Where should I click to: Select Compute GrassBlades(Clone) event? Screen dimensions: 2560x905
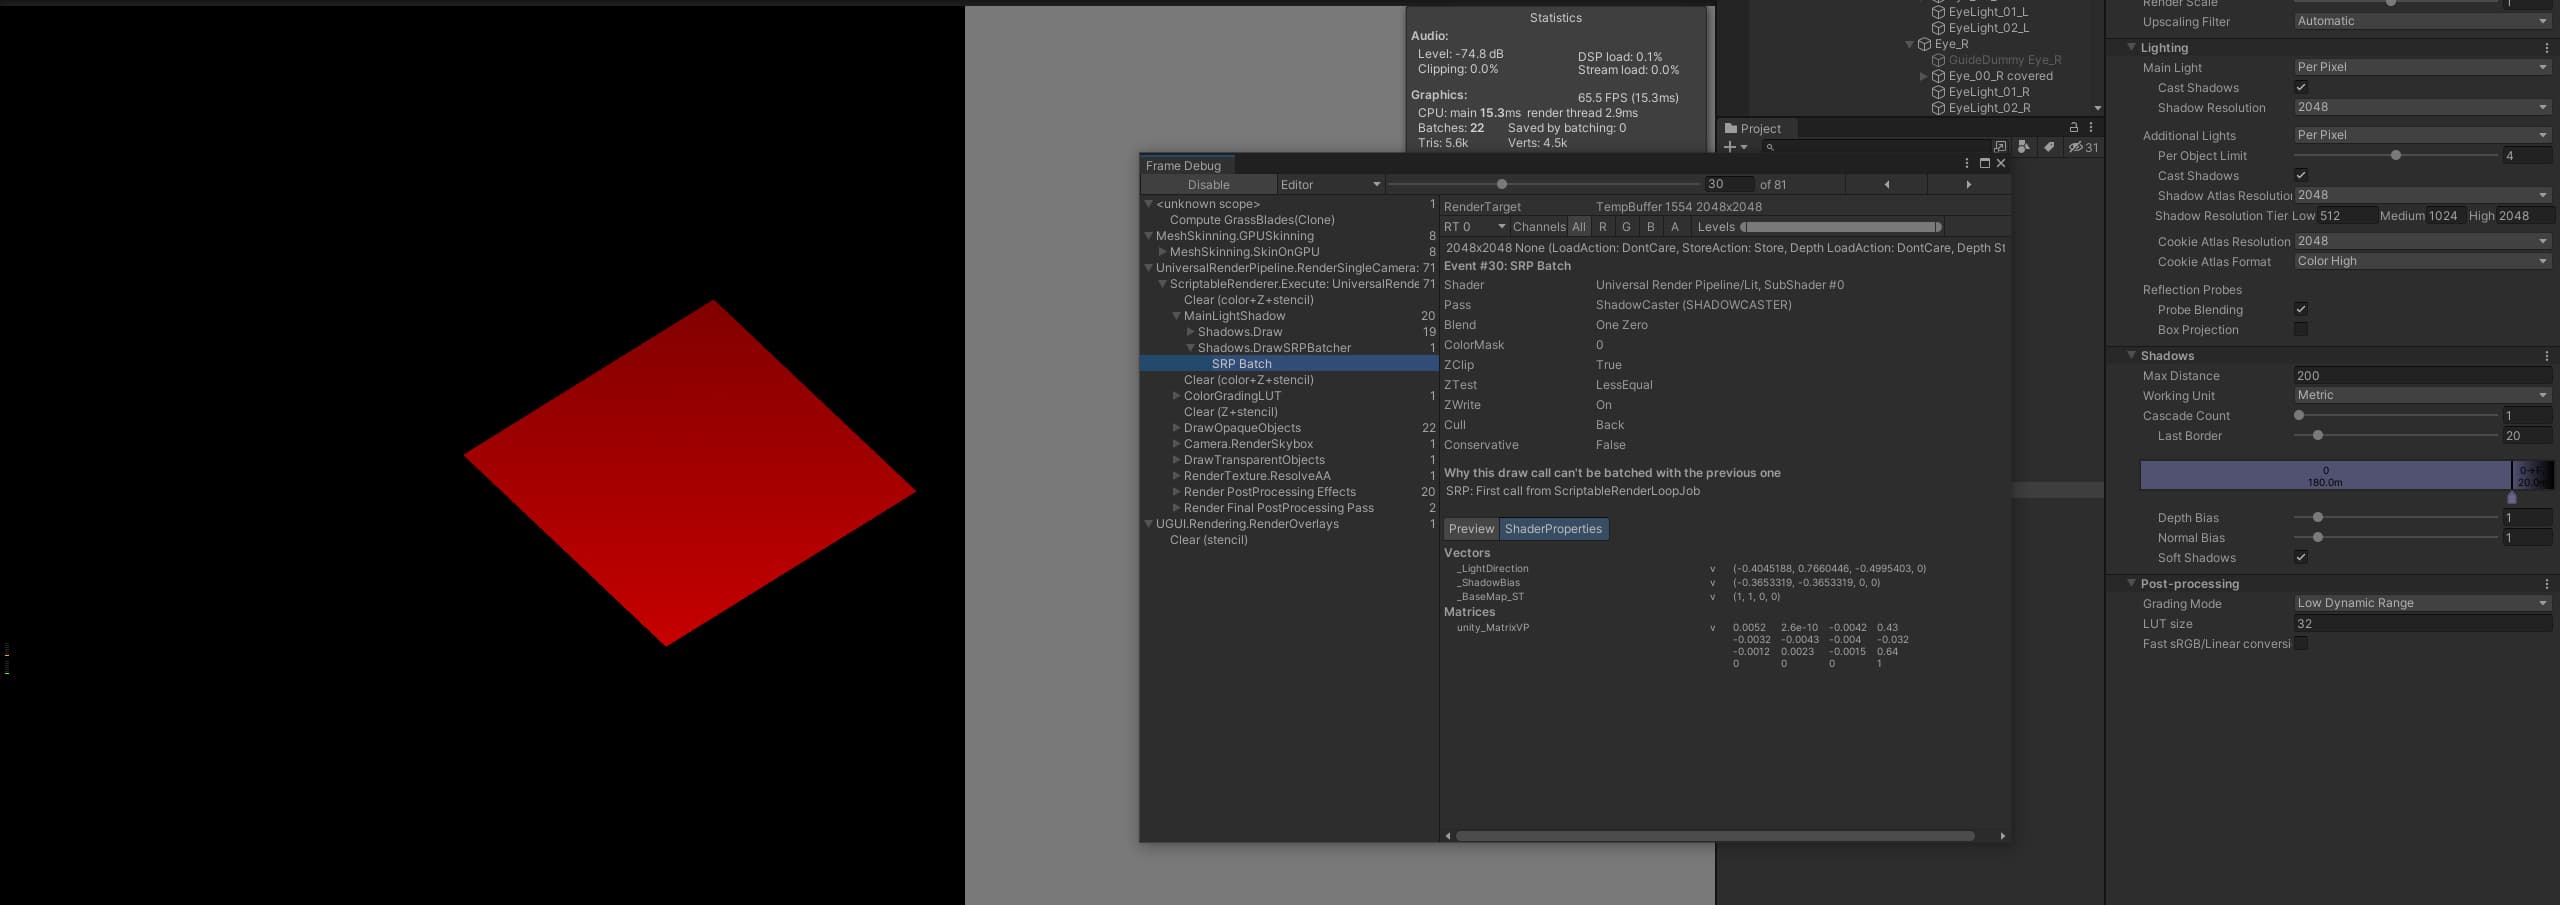click(x=1289, y=220)
